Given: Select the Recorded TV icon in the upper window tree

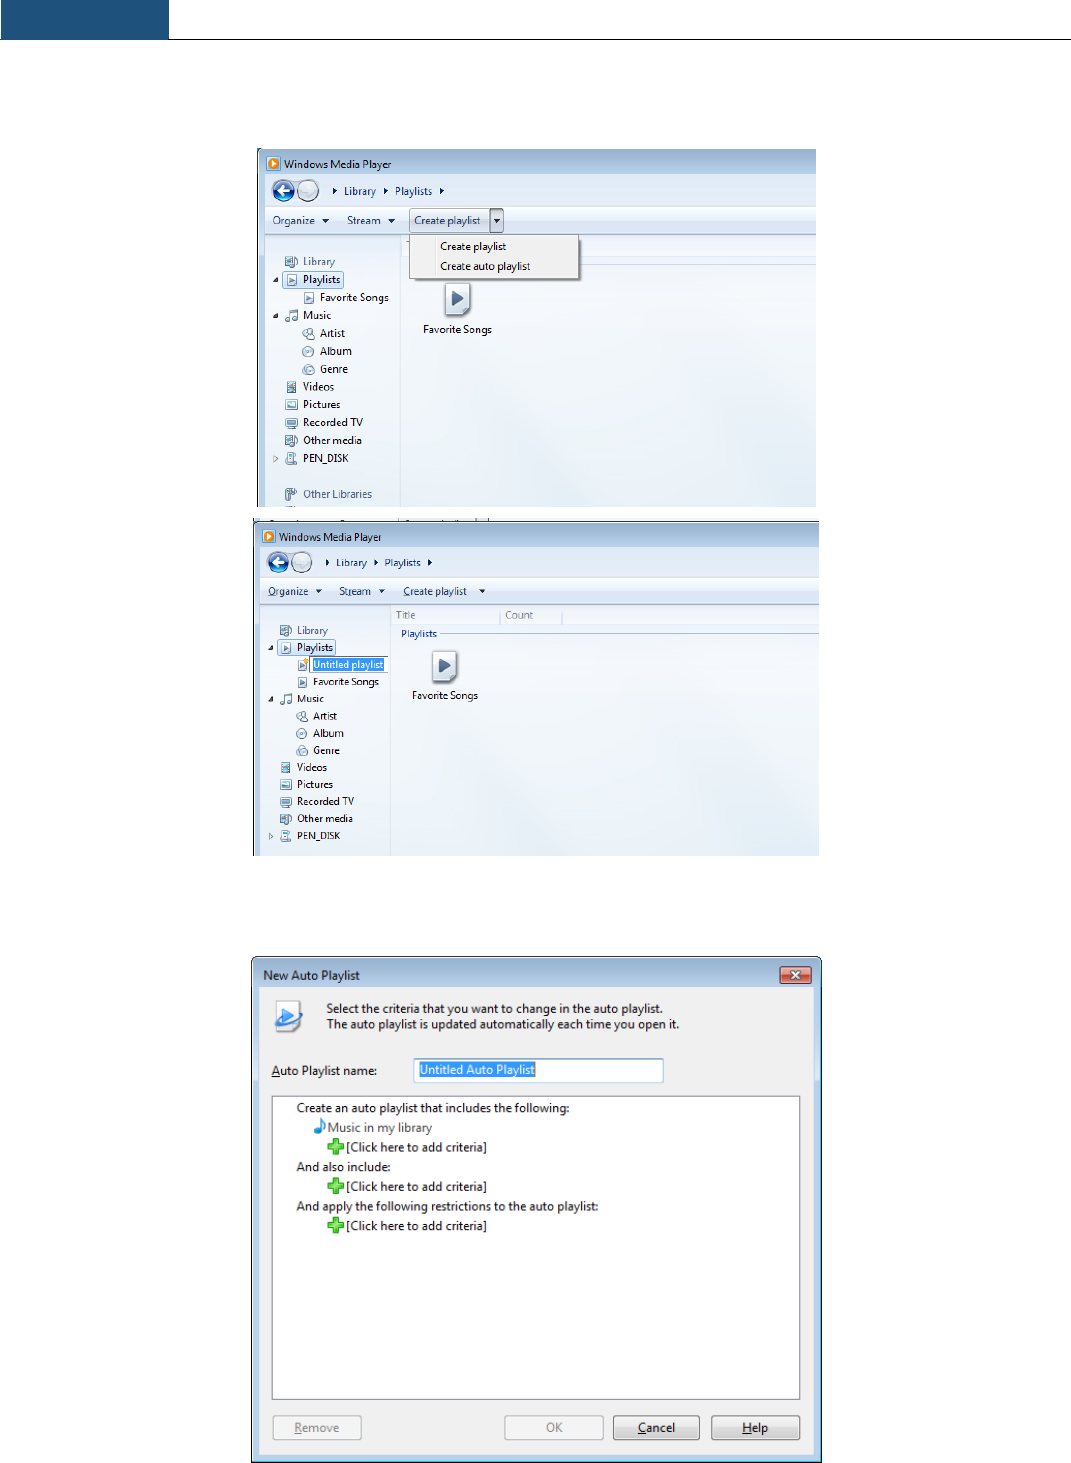Looking at the screenshot, I should (x=291, y=423).
